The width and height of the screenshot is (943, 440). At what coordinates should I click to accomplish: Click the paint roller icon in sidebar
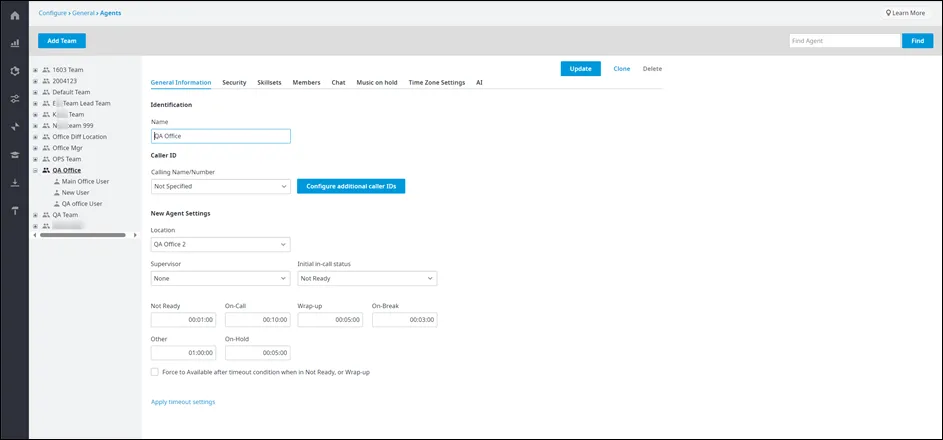15,210
